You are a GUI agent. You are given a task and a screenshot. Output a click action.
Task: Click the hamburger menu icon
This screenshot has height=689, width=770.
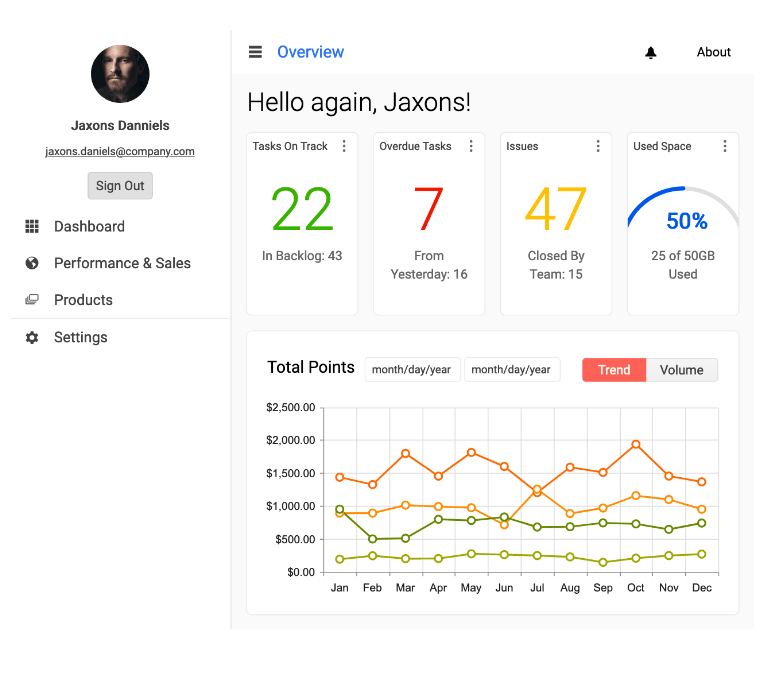pos(255,52)
